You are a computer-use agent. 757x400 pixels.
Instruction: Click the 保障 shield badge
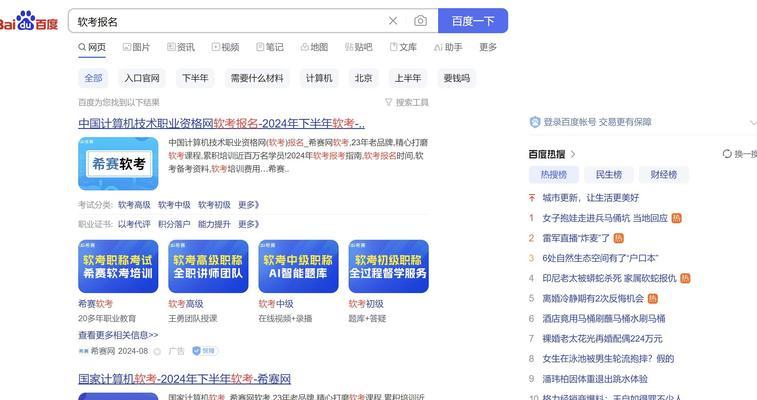tap(205, 351)
